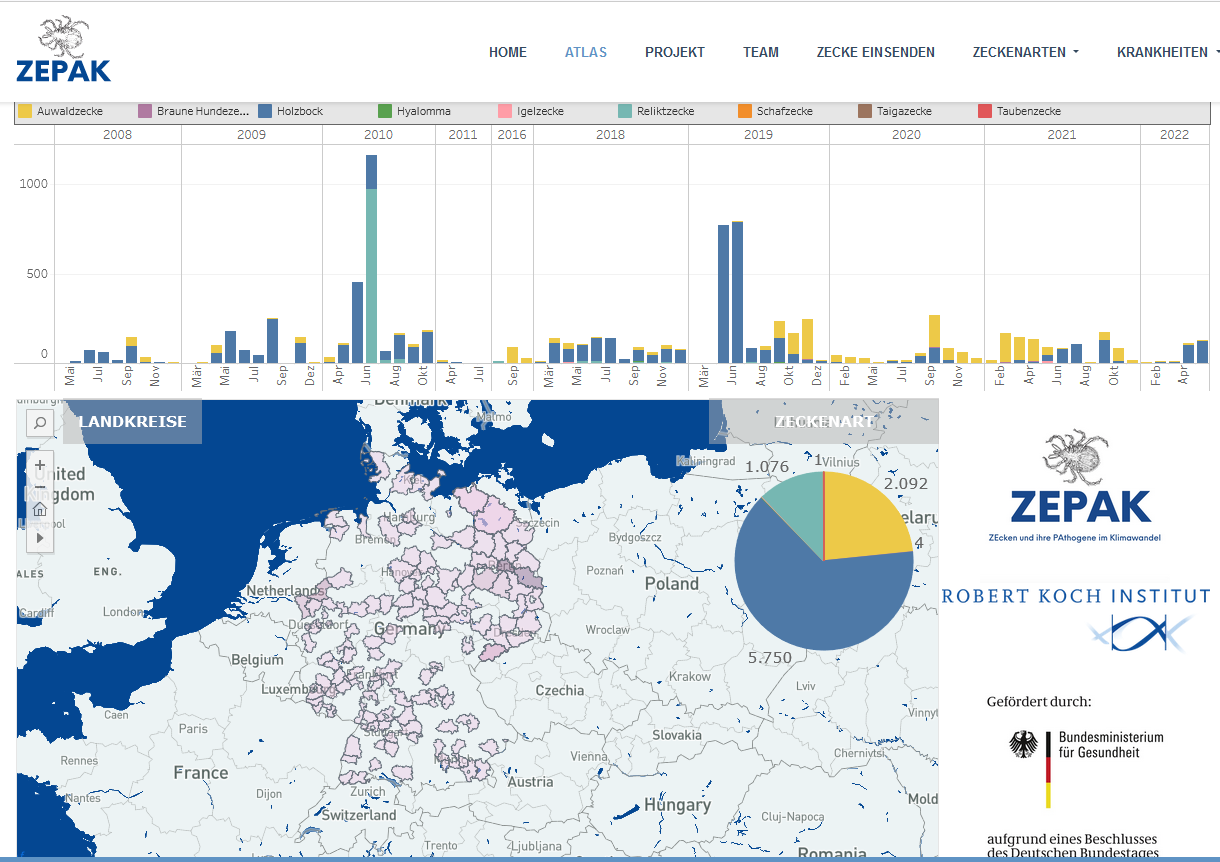Expand the Krankheiten dropdown menu
Viewport: 1220px width, 862px height.
[x=1168, y=52]
